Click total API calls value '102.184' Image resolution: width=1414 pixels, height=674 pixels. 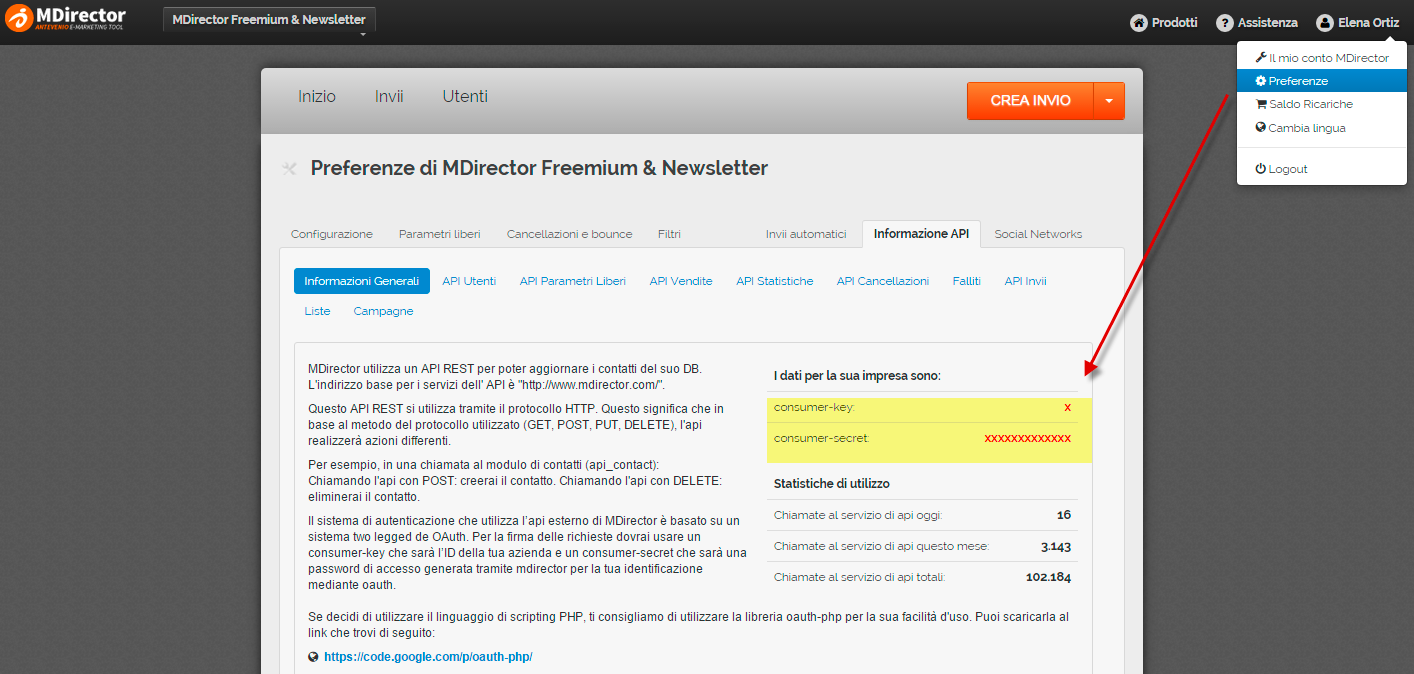click(1048, 577)
